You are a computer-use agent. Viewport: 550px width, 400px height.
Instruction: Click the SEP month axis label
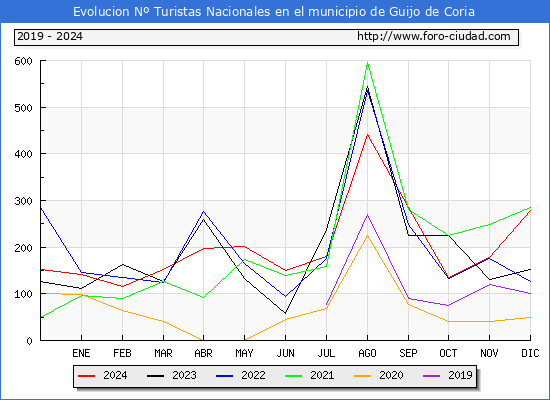click(408, 353)
